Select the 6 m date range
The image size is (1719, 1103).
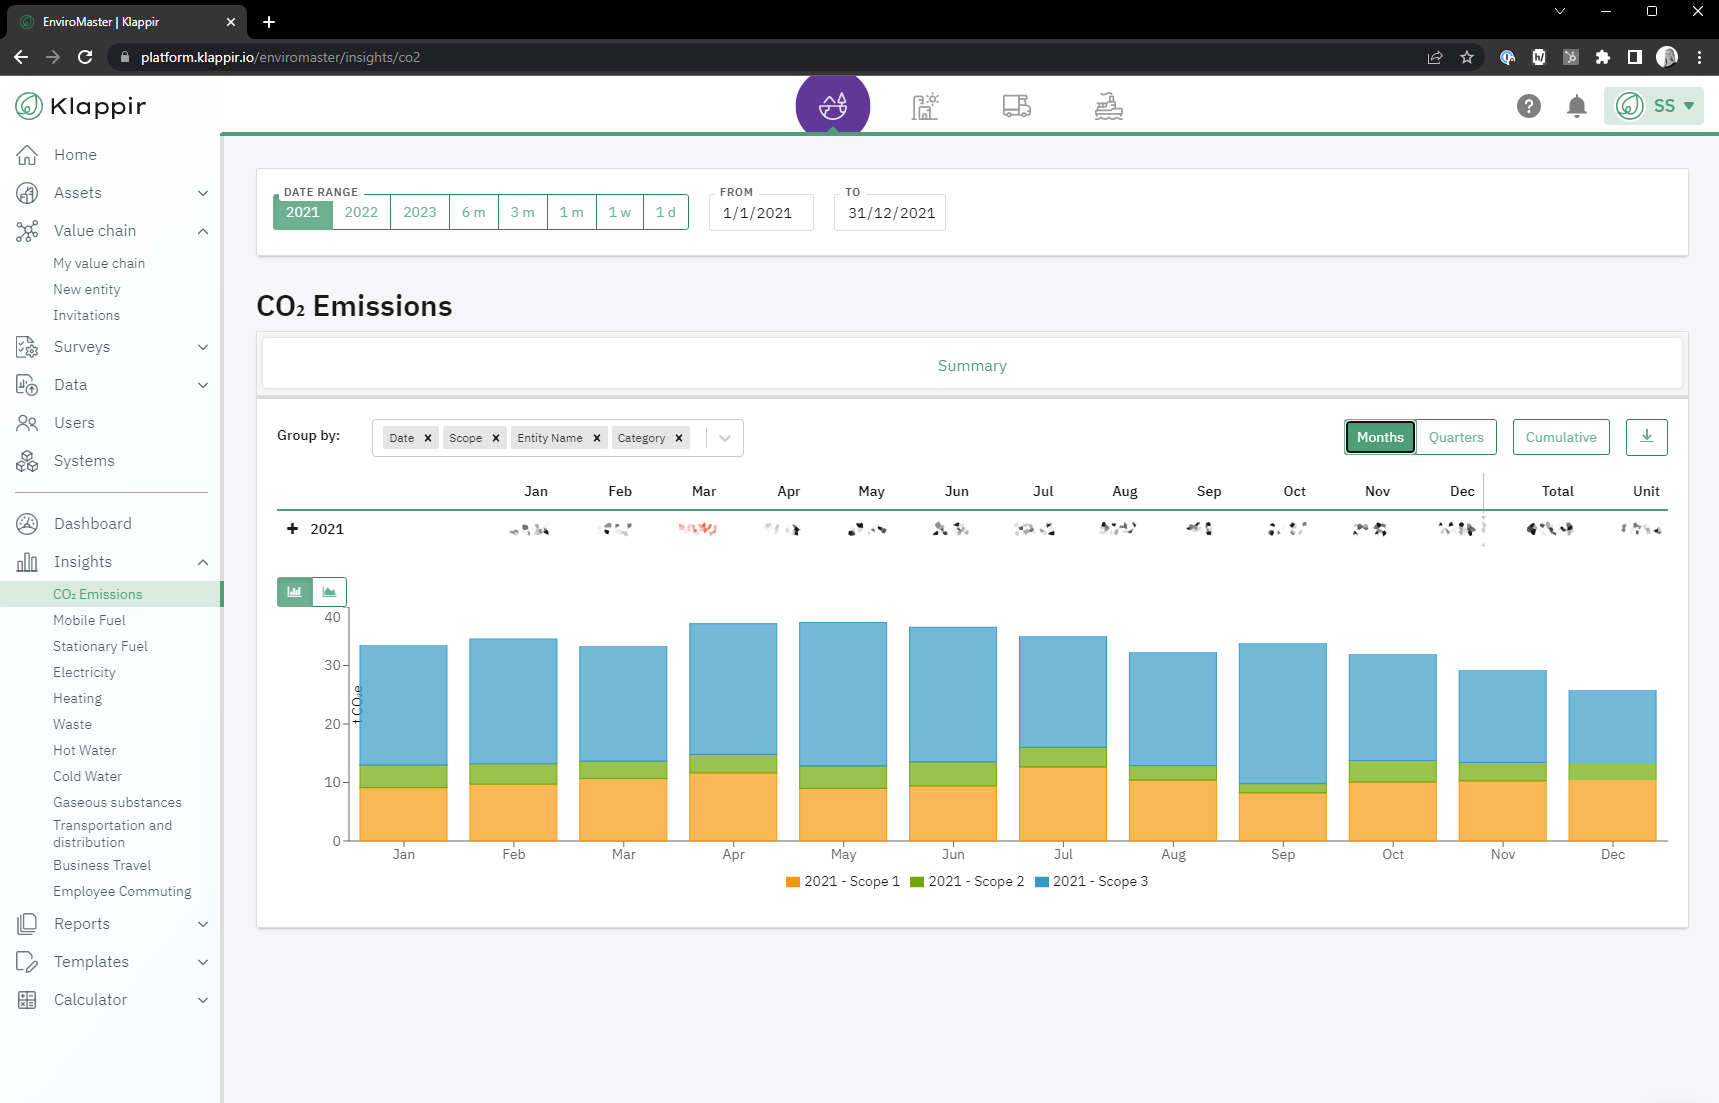[x=474, y=212]
